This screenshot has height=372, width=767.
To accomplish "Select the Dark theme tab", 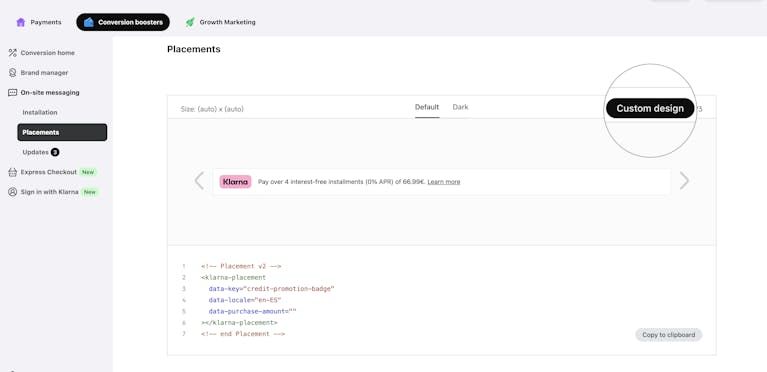I will click(x=460, y=107).
